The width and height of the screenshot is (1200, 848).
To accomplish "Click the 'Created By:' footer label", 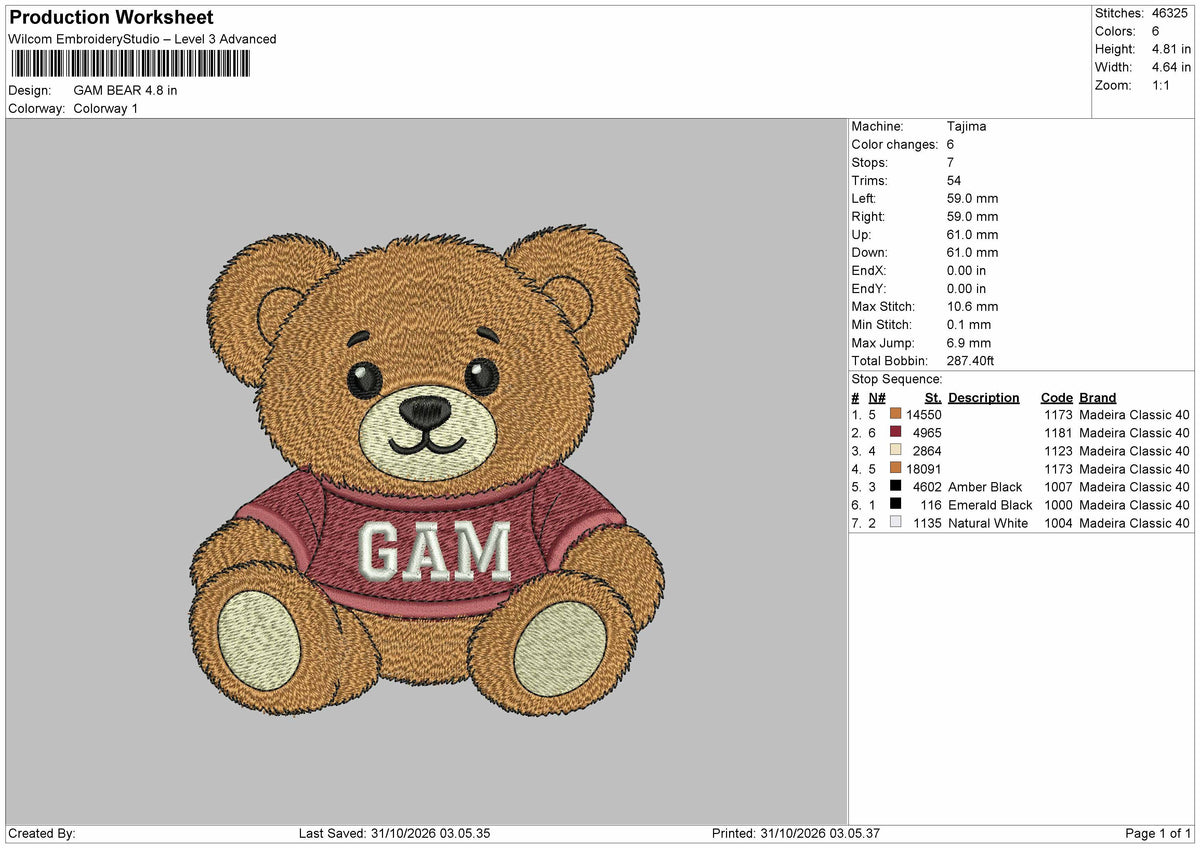I will coord(42,833).
